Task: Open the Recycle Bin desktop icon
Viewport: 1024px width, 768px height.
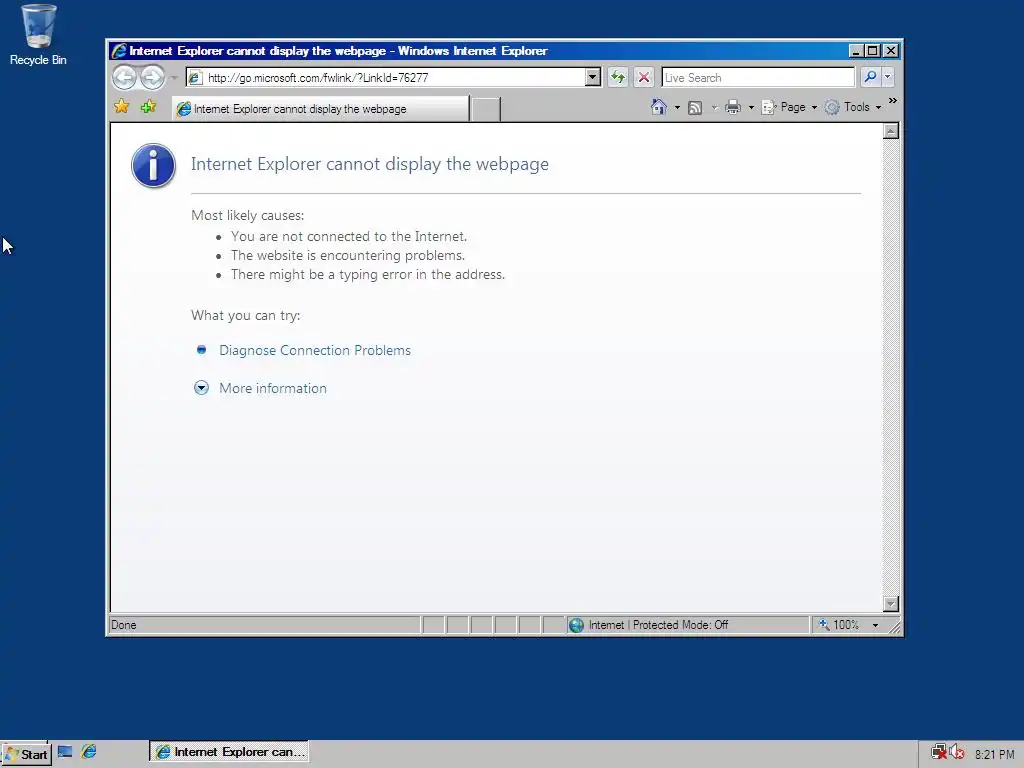Action: click(38, 35)
